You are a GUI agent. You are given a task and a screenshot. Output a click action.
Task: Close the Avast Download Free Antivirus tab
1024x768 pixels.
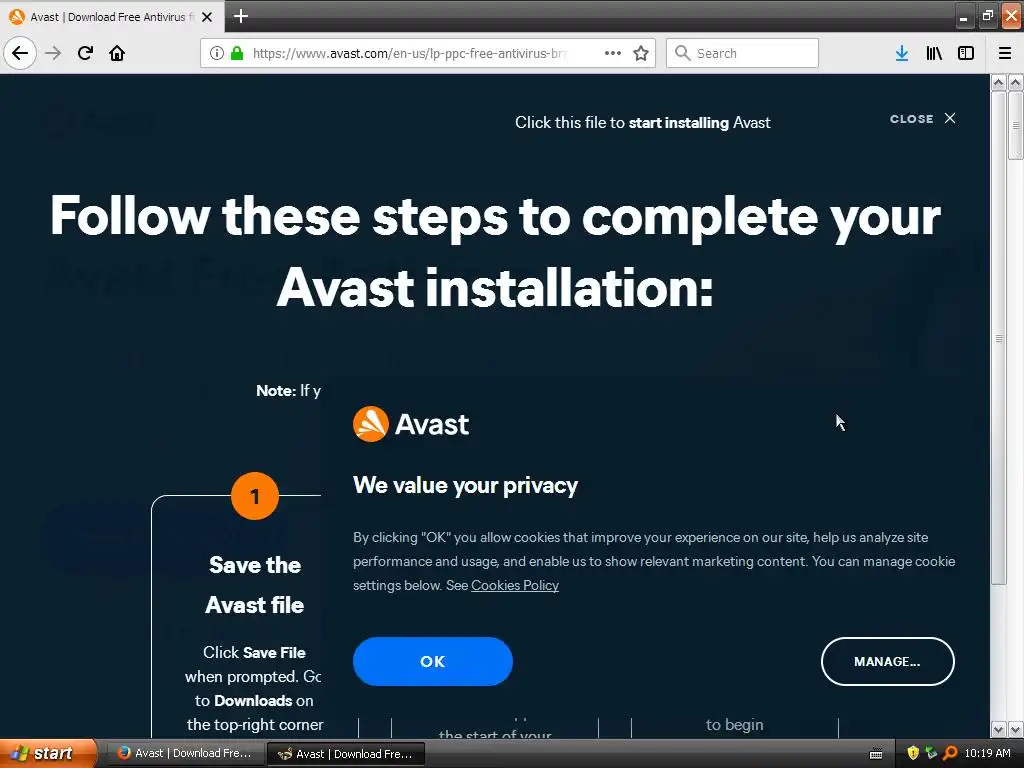coord(207,17)
